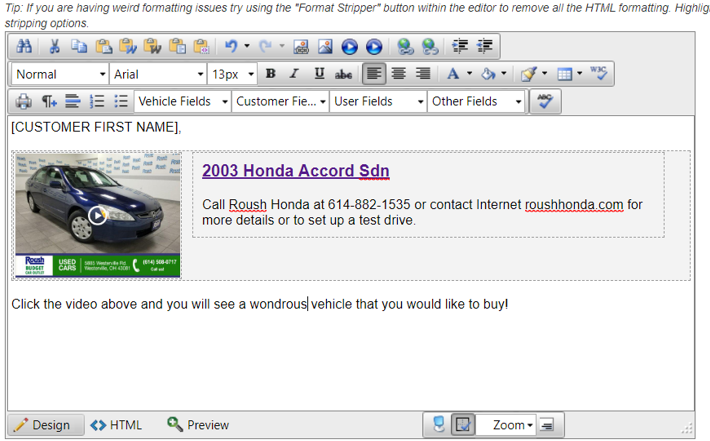Viewport: 710px width, 441px height.
Task: Click the Print icon in the toolbar
Action: tap(24, 101)
